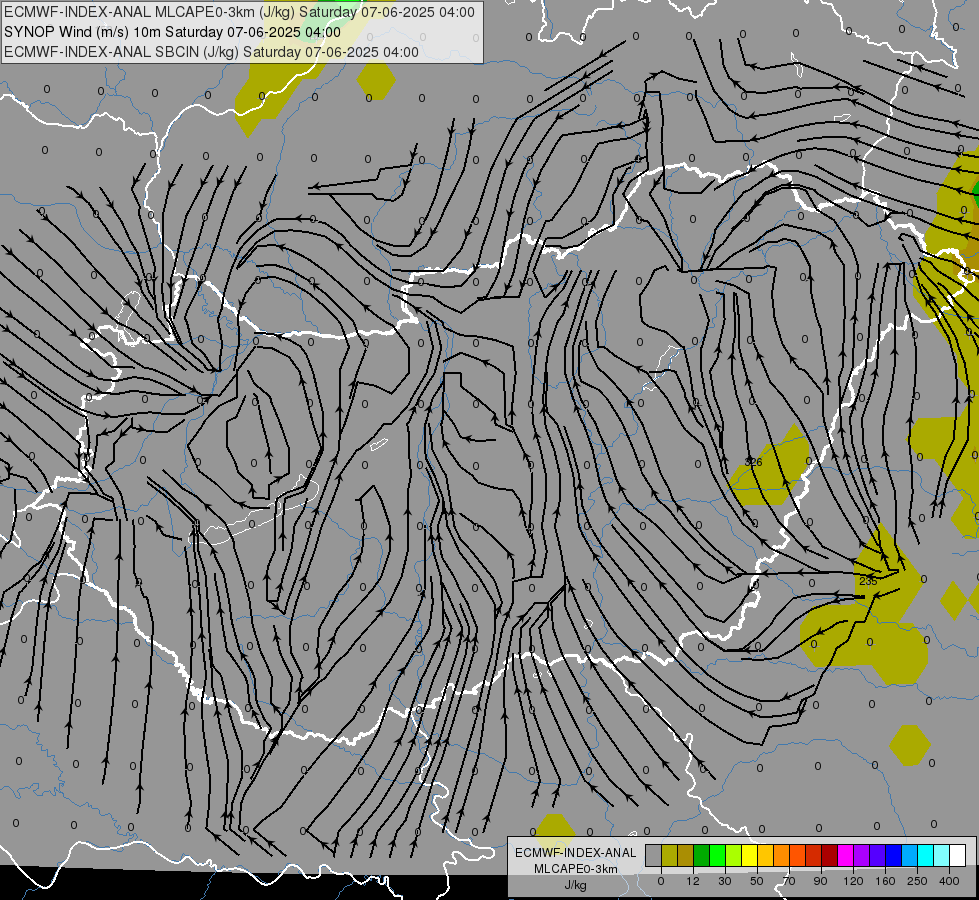
Task: Click the legend tick value 30
Action: click(x=725, y=881)
